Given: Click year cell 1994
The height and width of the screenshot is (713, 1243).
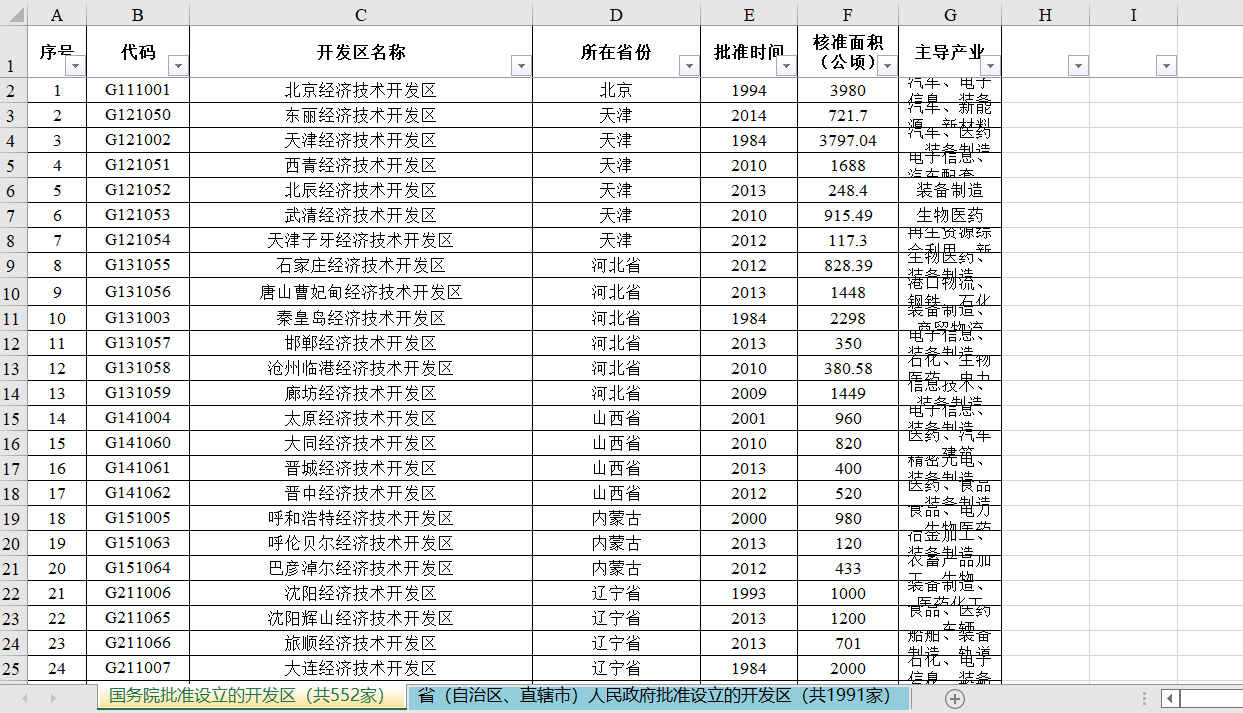Looking at the screenshot, I should [x=749, y=90].
